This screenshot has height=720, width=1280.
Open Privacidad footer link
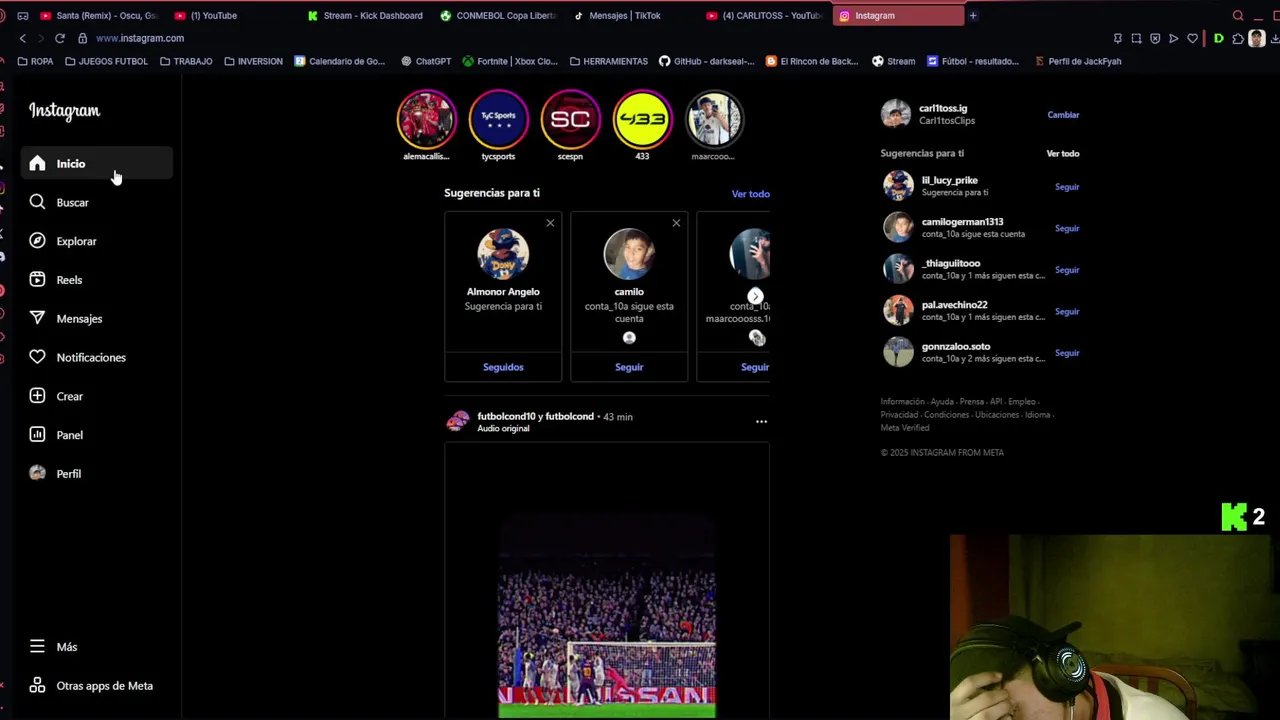(x=899, y=415)
